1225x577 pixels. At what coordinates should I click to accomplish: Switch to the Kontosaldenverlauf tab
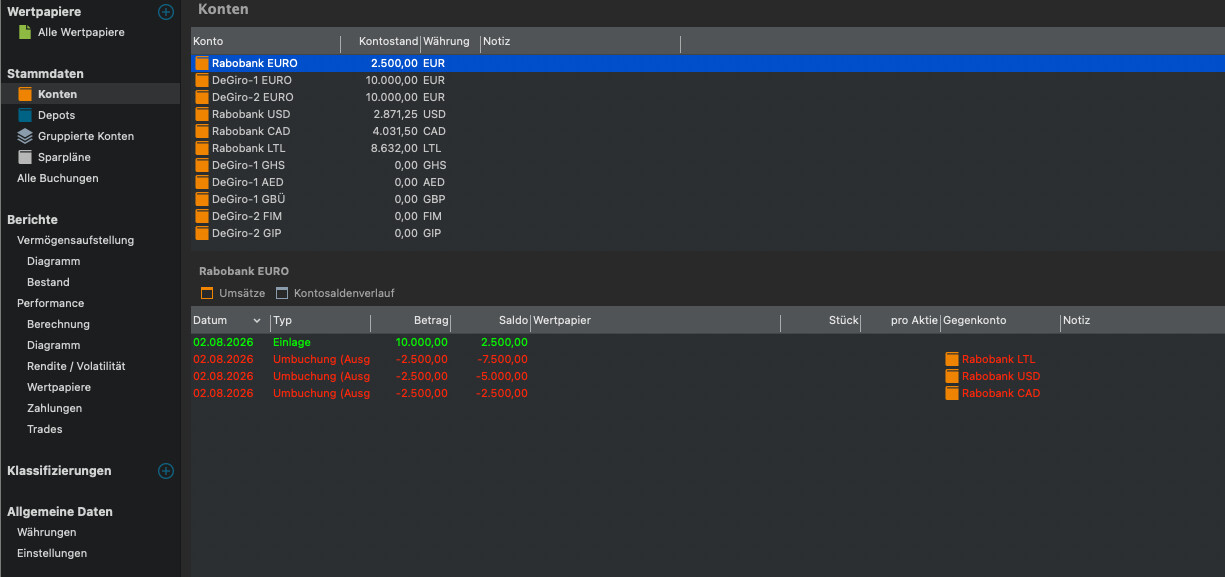tap(335, 293)
